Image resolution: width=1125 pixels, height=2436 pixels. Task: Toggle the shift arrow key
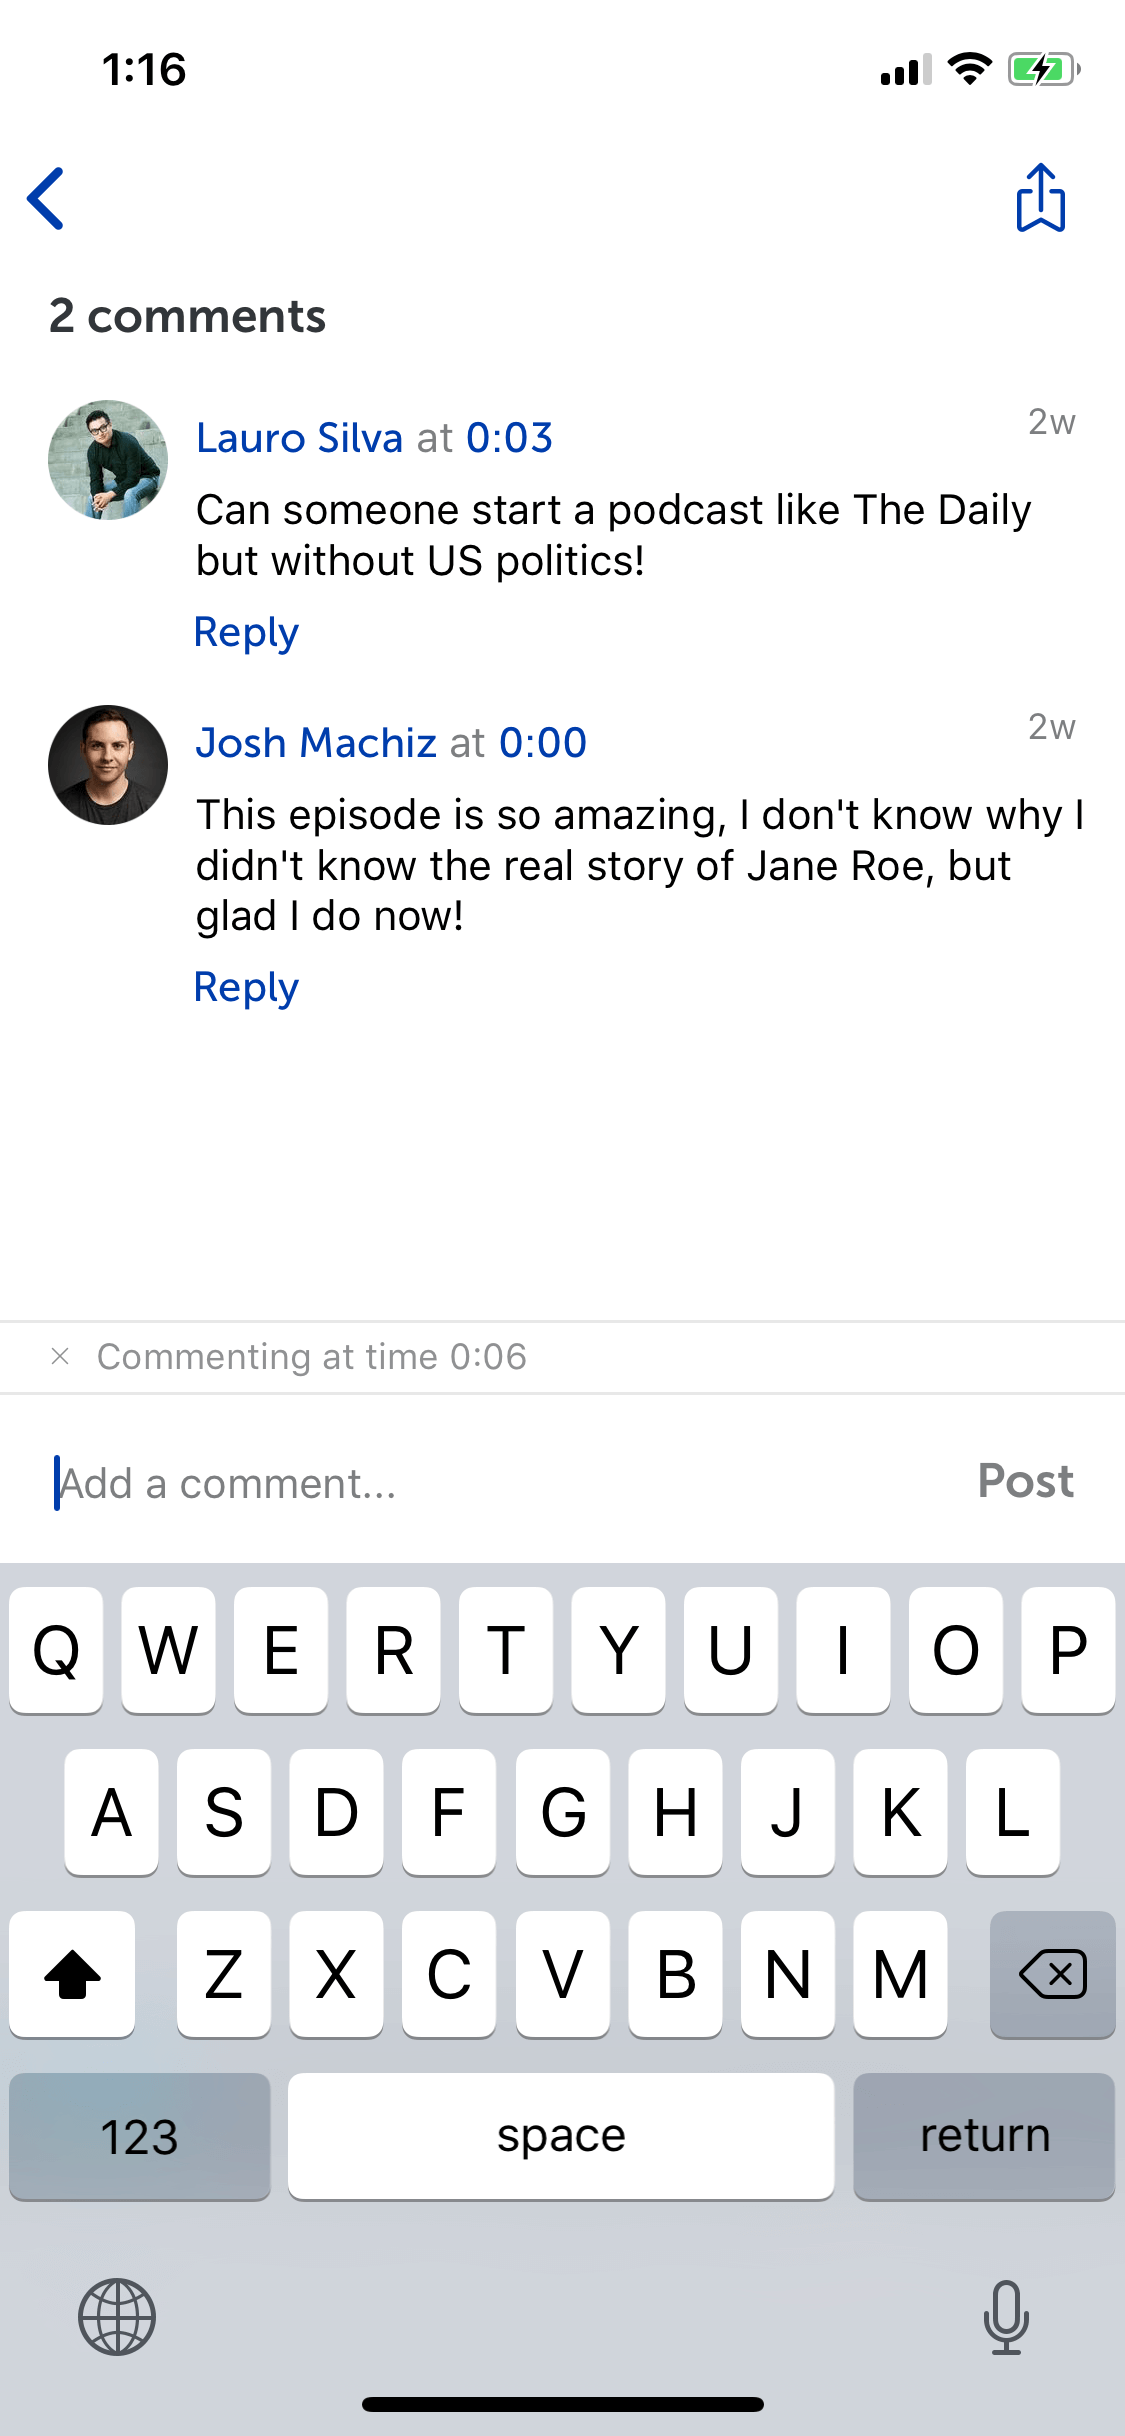pyautogui.click(x=72, y=1974)
